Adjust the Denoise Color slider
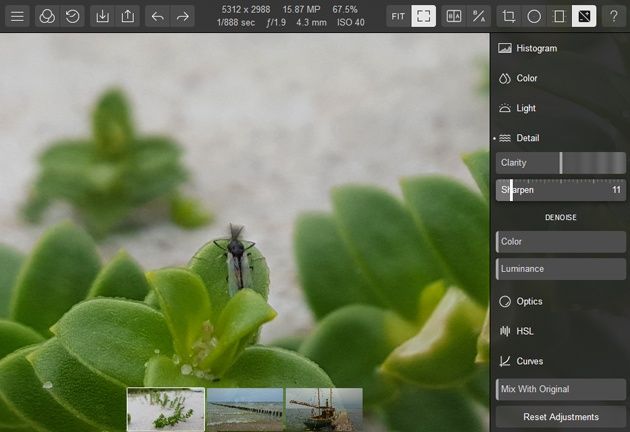This screenshot has height=432, width=630. click(x=560, y=242)
